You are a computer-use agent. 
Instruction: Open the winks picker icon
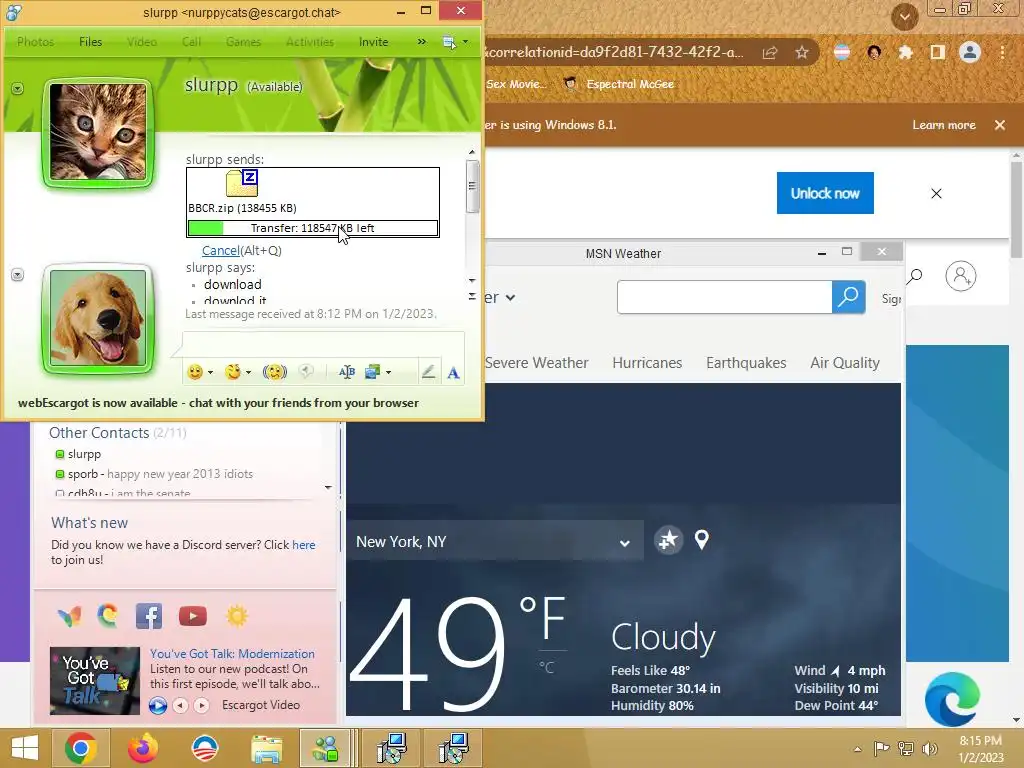pos(232,372)
